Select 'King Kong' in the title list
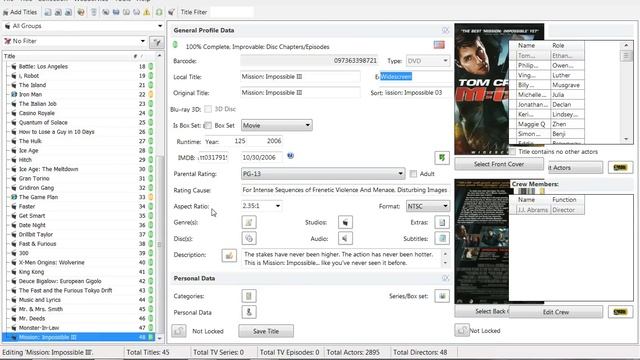Image resolution: width=640 pixels, height=360 pixels. [31, 272]
